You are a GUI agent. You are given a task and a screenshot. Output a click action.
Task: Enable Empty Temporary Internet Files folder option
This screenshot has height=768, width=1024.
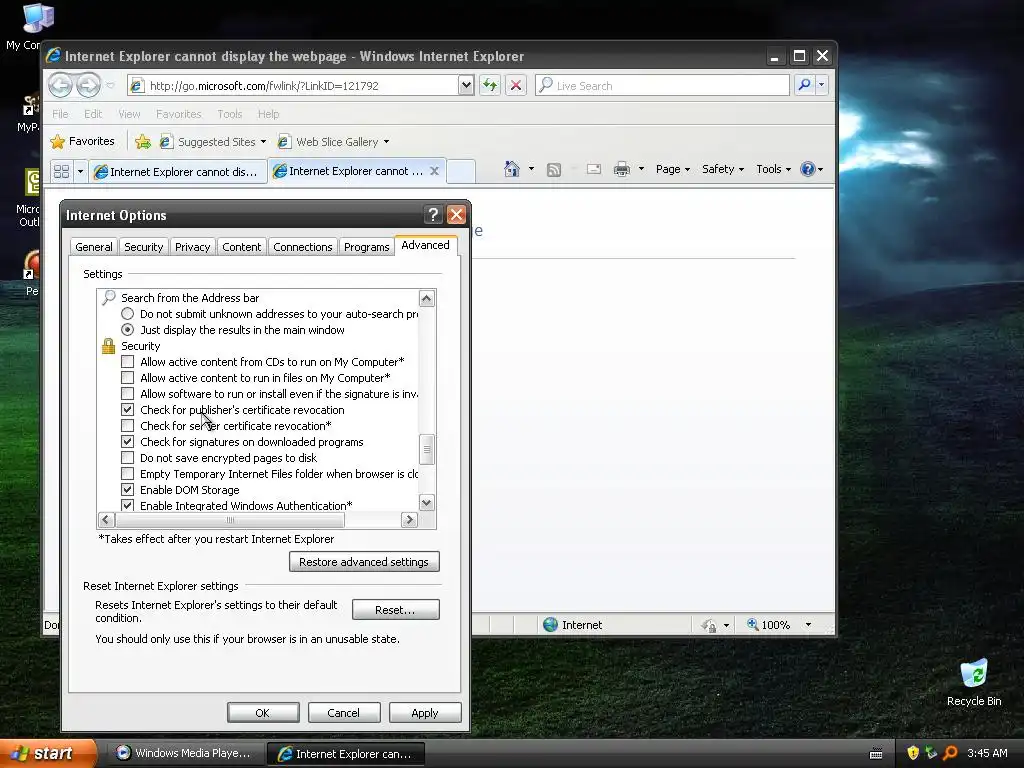point(127,473)
